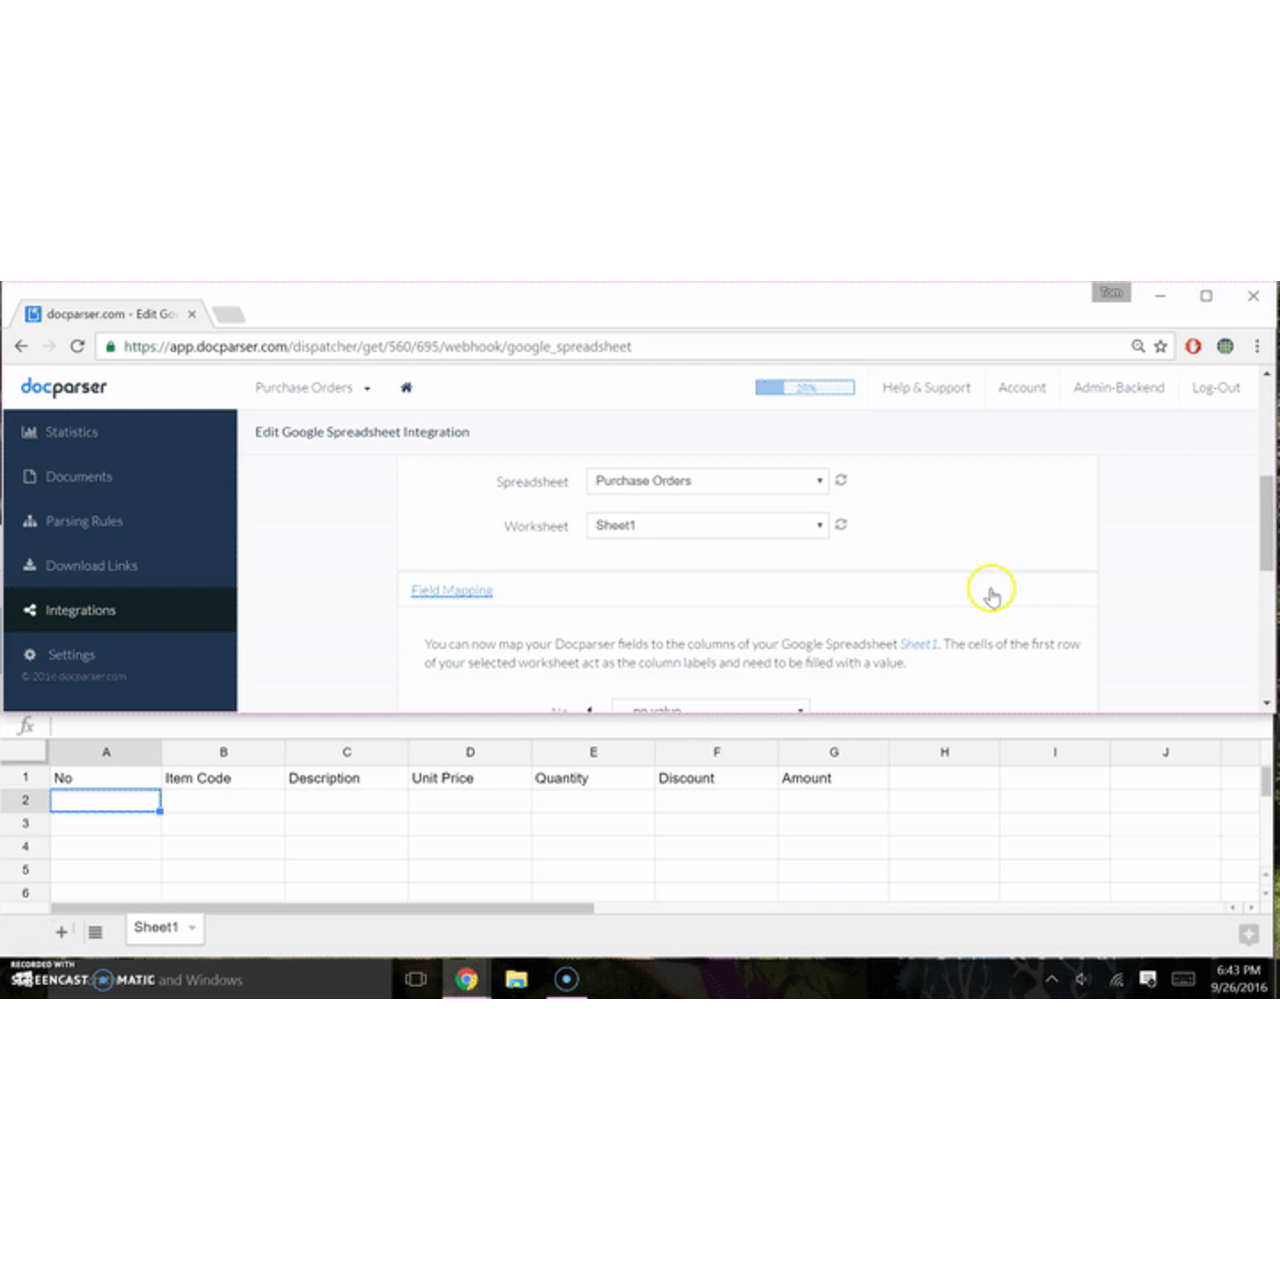Switch to the docparser.com browser tab

click(110, 313)
